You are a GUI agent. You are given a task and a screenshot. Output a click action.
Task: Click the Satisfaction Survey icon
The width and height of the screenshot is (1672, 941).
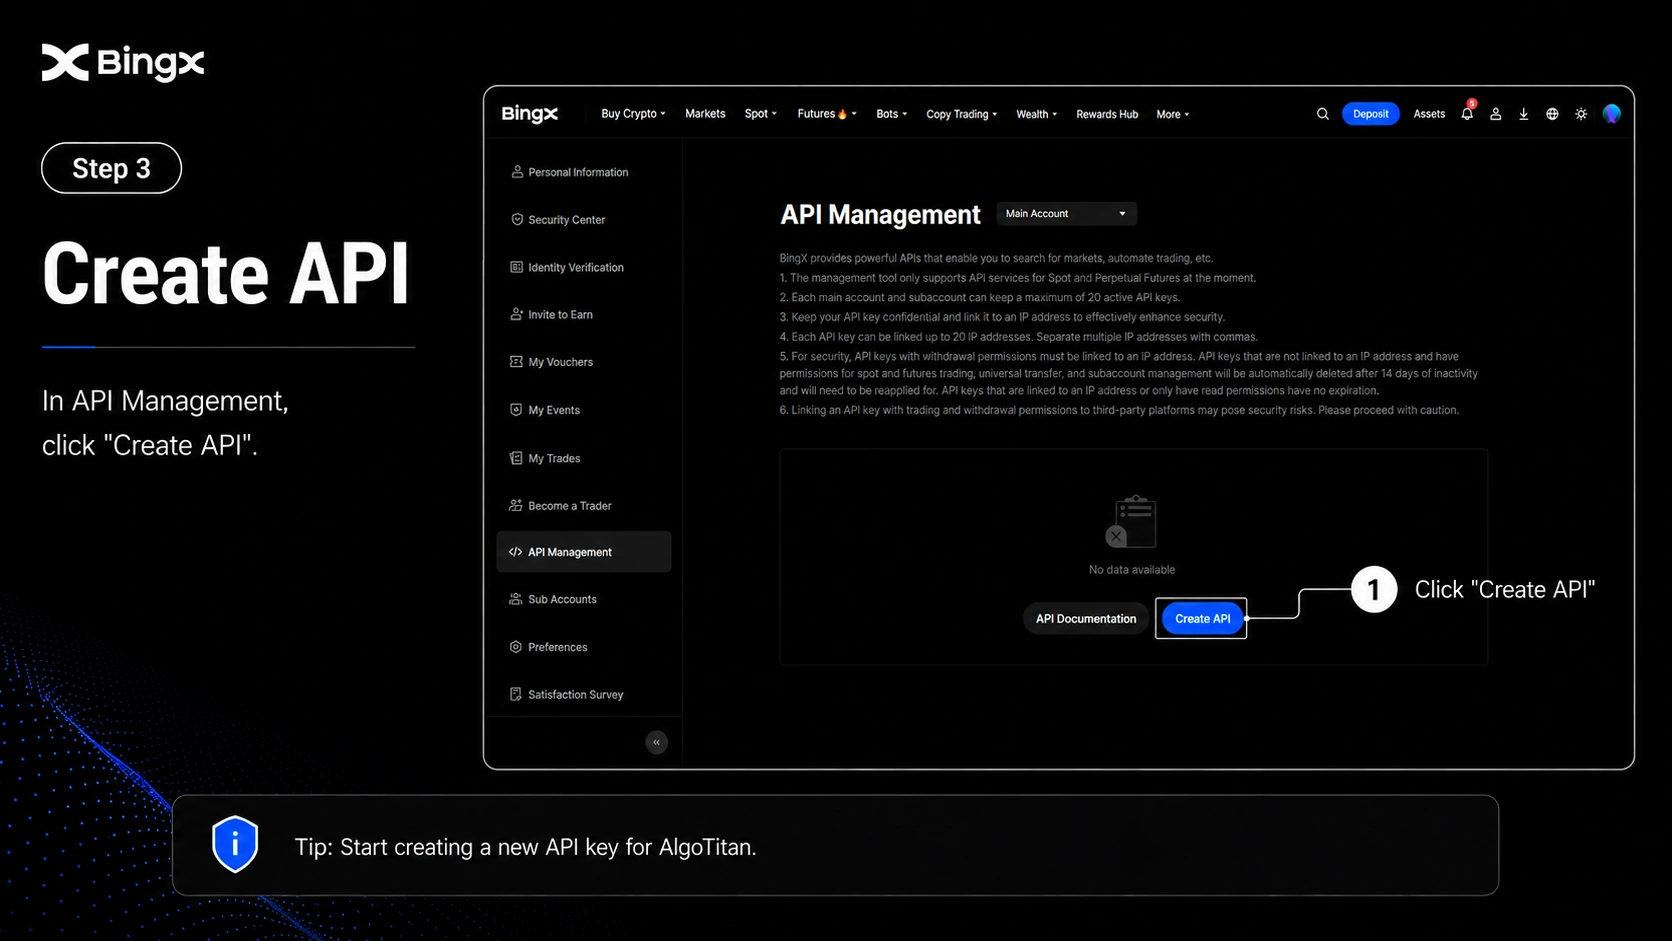pyautogui.click(x=516, y=694)
